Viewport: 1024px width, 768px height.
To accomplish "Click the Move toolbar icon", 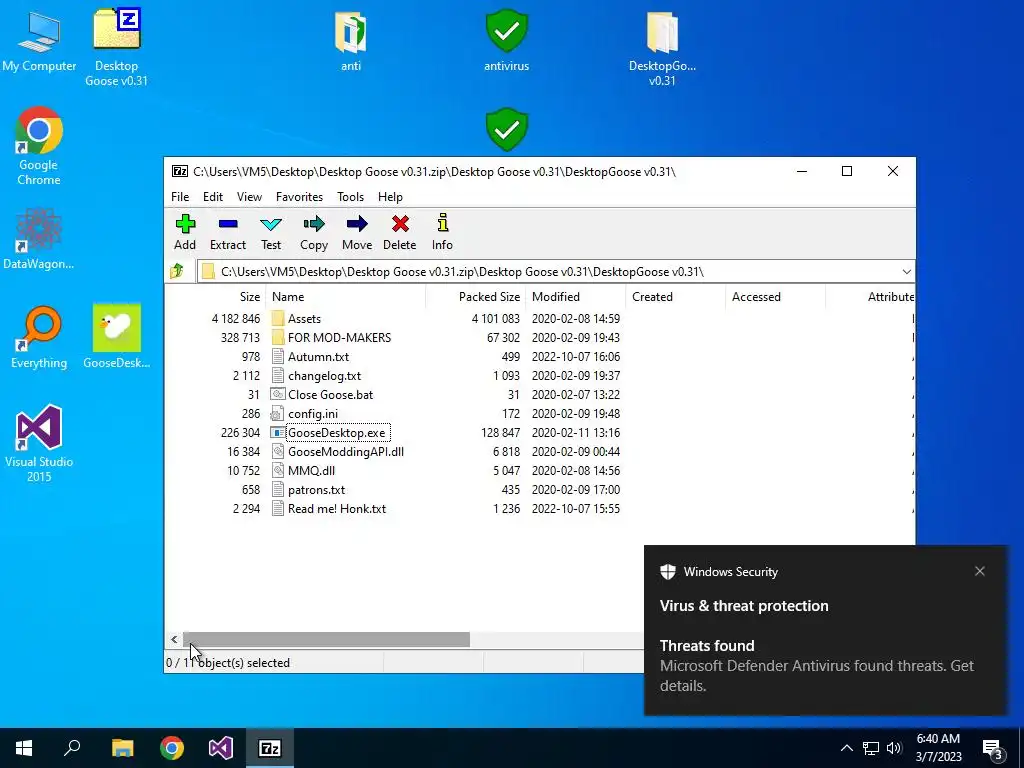I will pos(357,232).
